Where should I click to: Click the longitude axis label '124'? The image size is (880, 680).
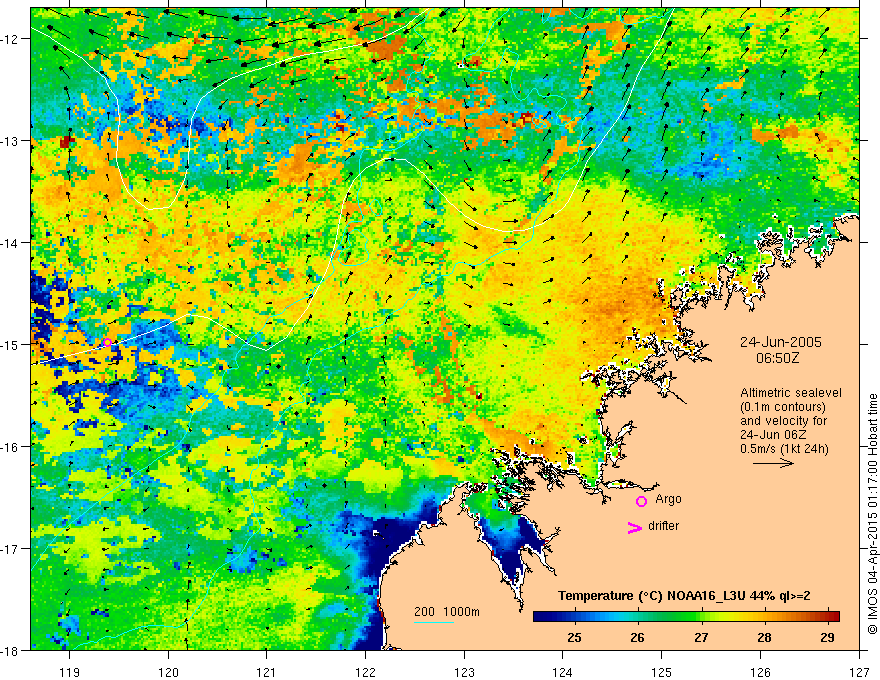coord(563,672)
